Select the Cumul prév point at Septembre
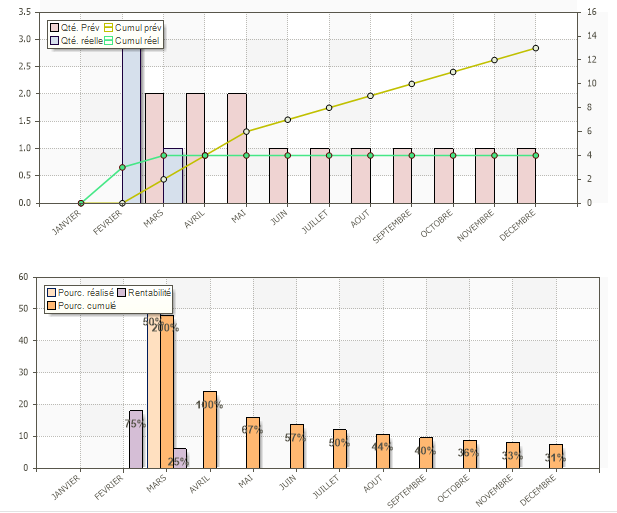This screenshot has width=617, height=513. (x=411, y=84)
